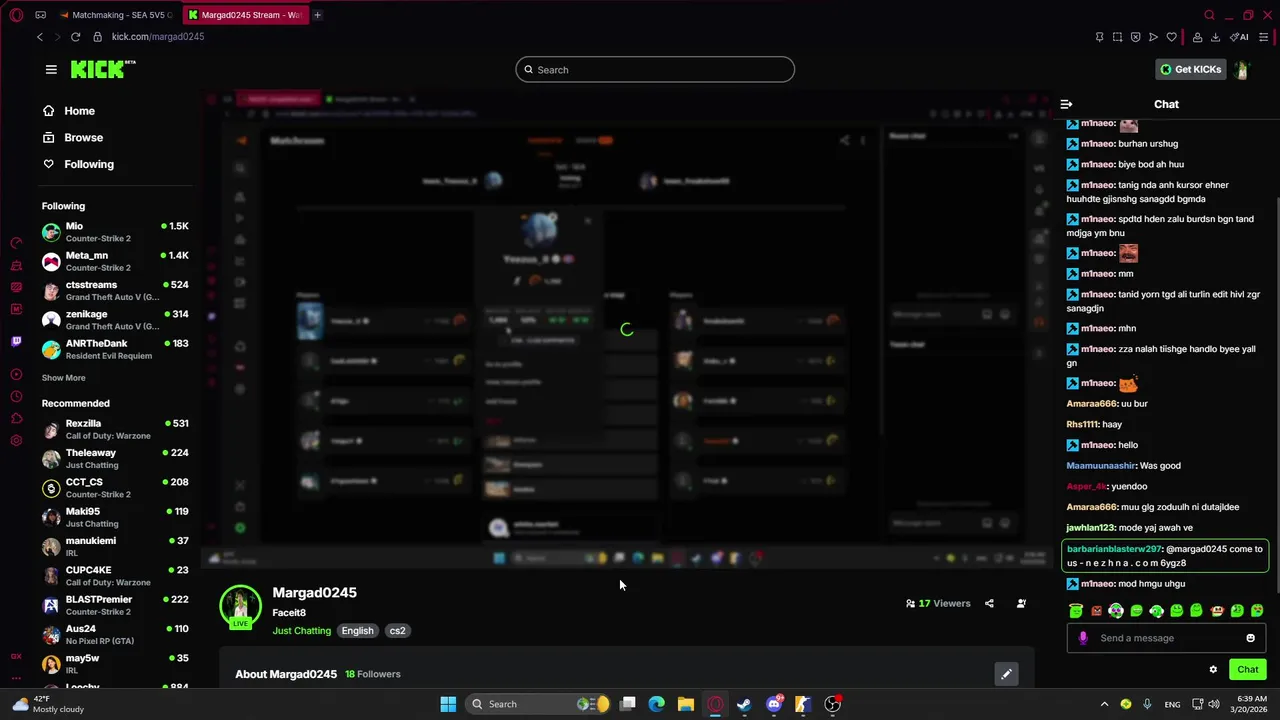The image size is (1280, 720).
Task: Click the Kick logo
Action: point(102,69)
